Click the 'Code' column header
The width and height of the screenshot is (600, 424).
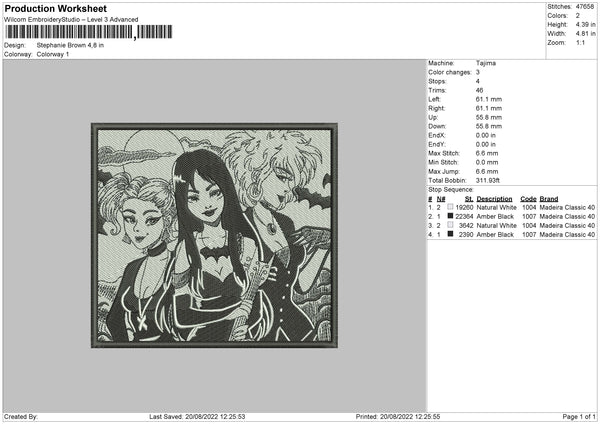pos(528,199)
